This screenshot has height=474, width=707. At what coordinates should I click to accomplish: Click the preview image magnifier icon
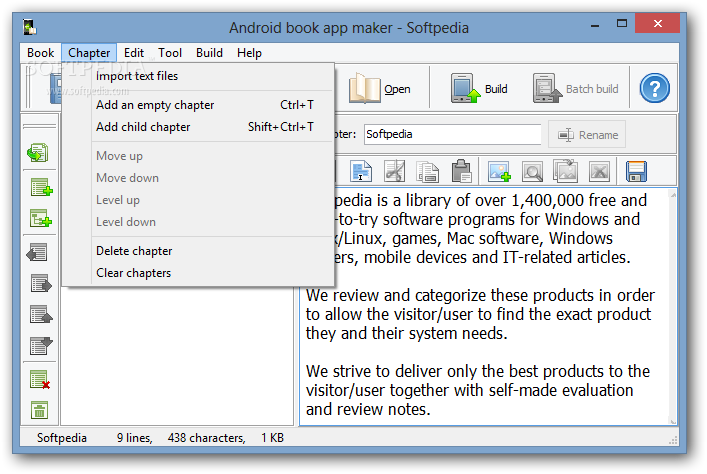point(532,171)
